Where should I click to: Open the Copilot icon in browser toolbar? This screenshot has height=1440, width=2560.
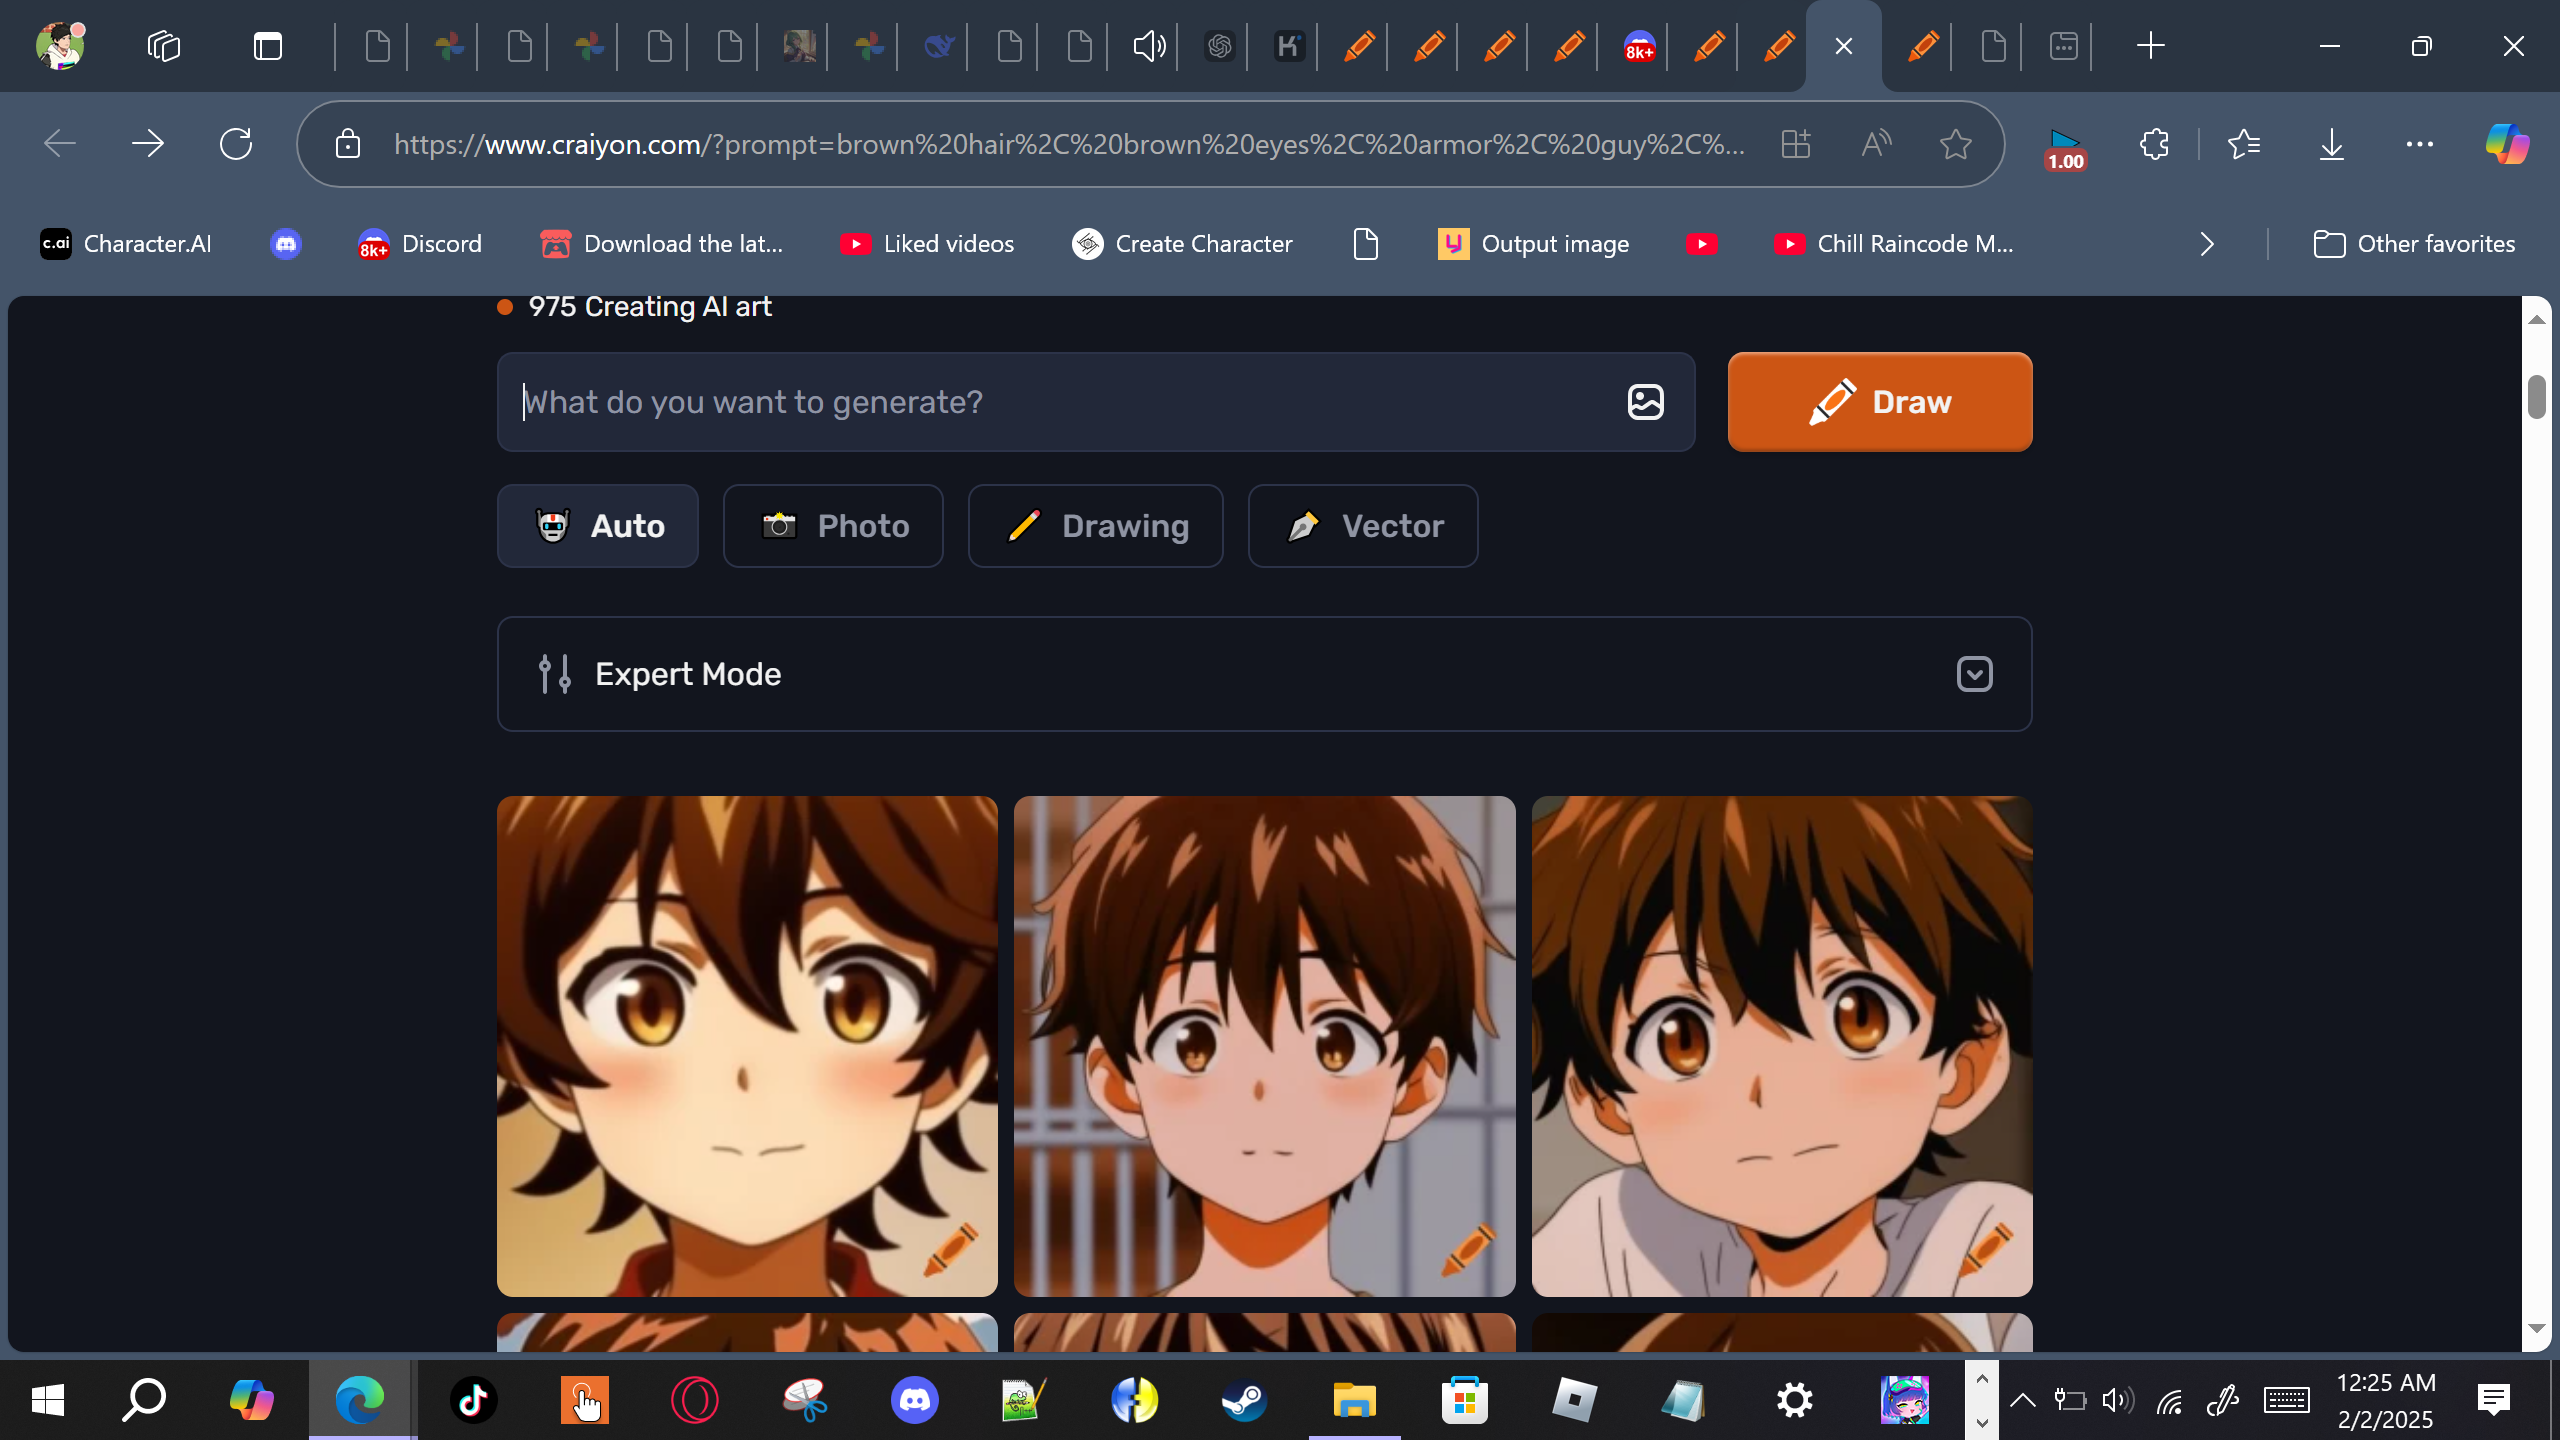tap(2507, 144)
